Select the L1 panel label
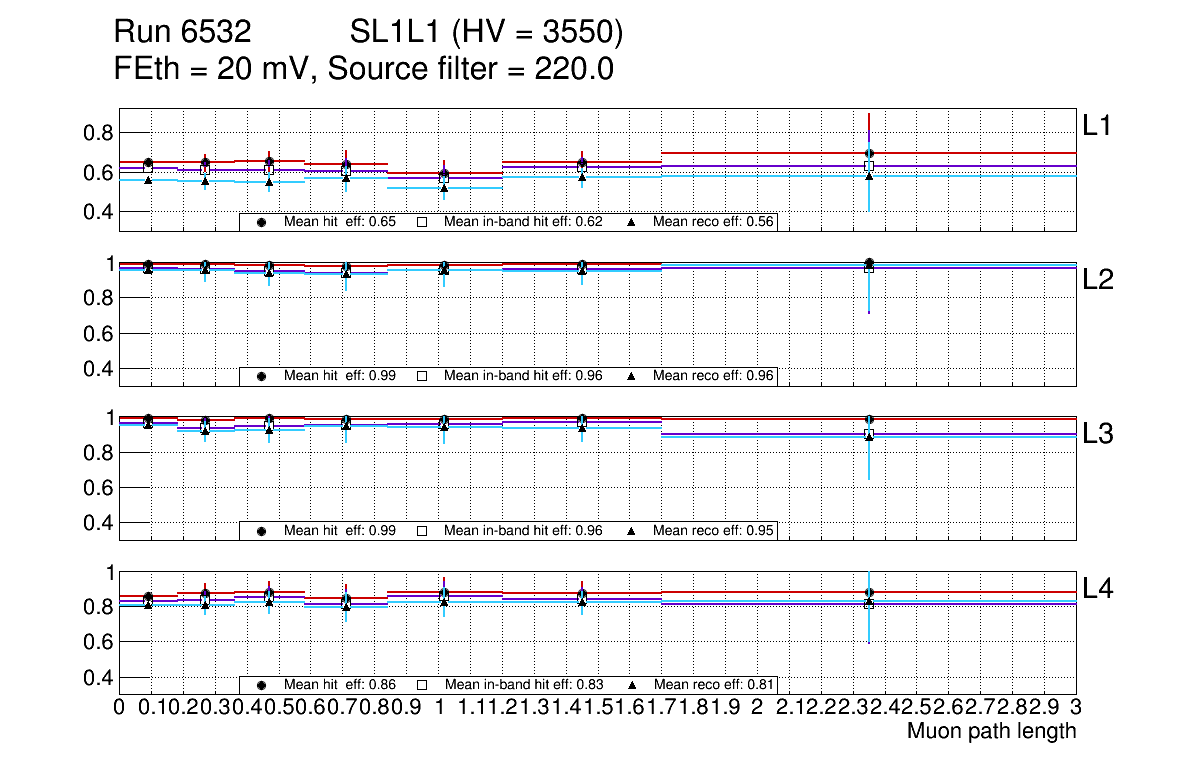1196x772 pixels. pyautogui.click(x=1097, y=126)
